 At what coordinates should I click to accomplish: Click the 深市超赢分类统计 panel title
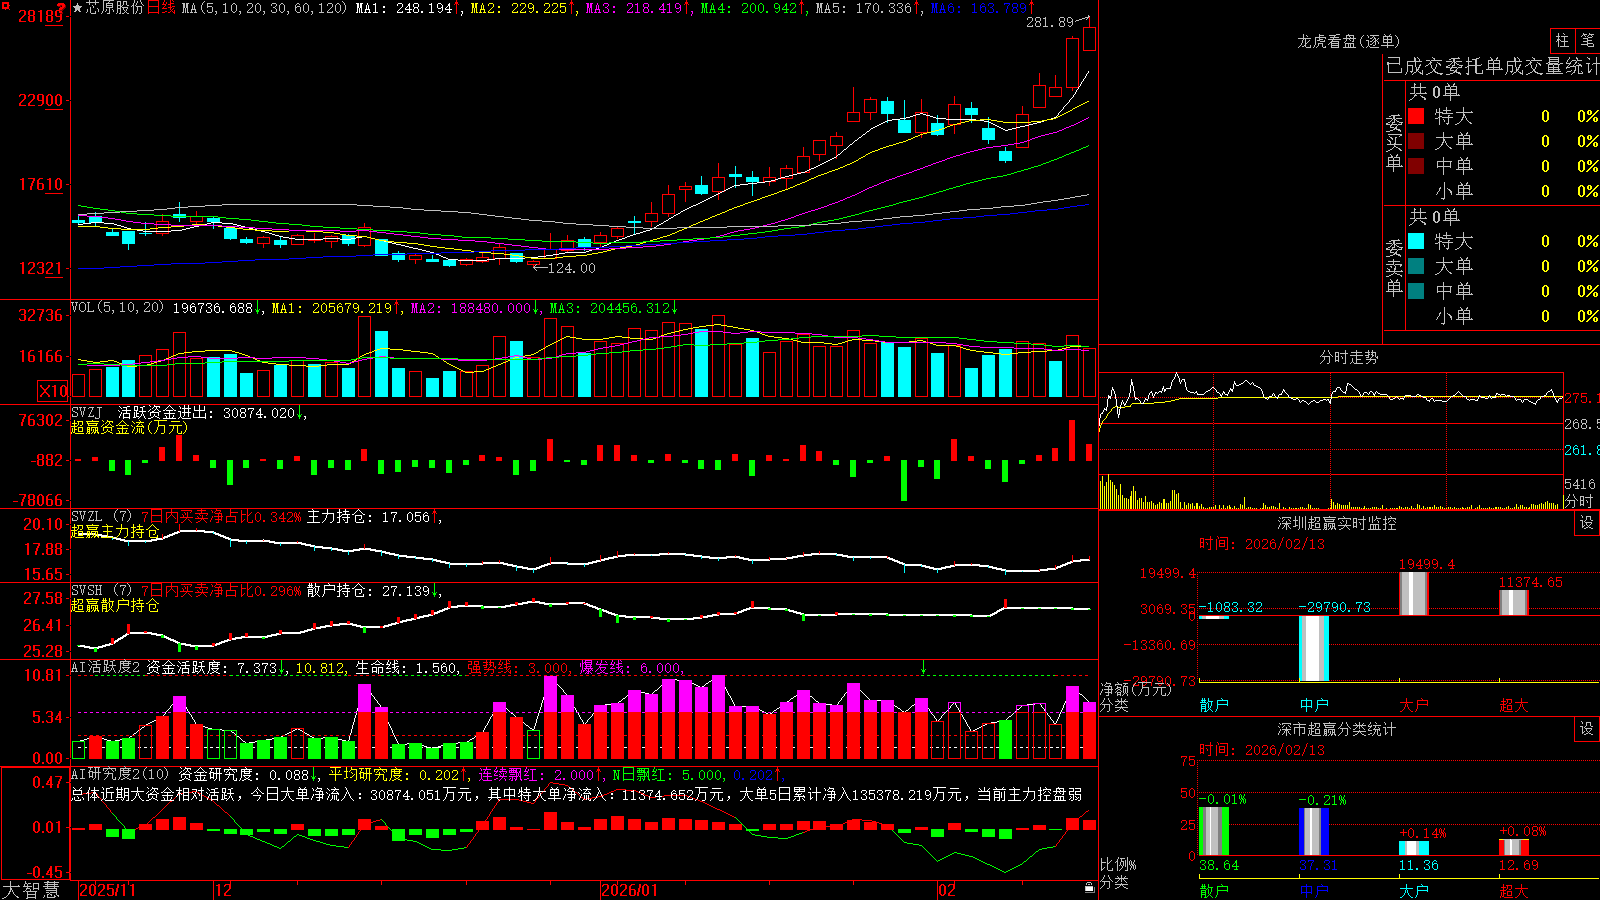tap(1336, 729)
